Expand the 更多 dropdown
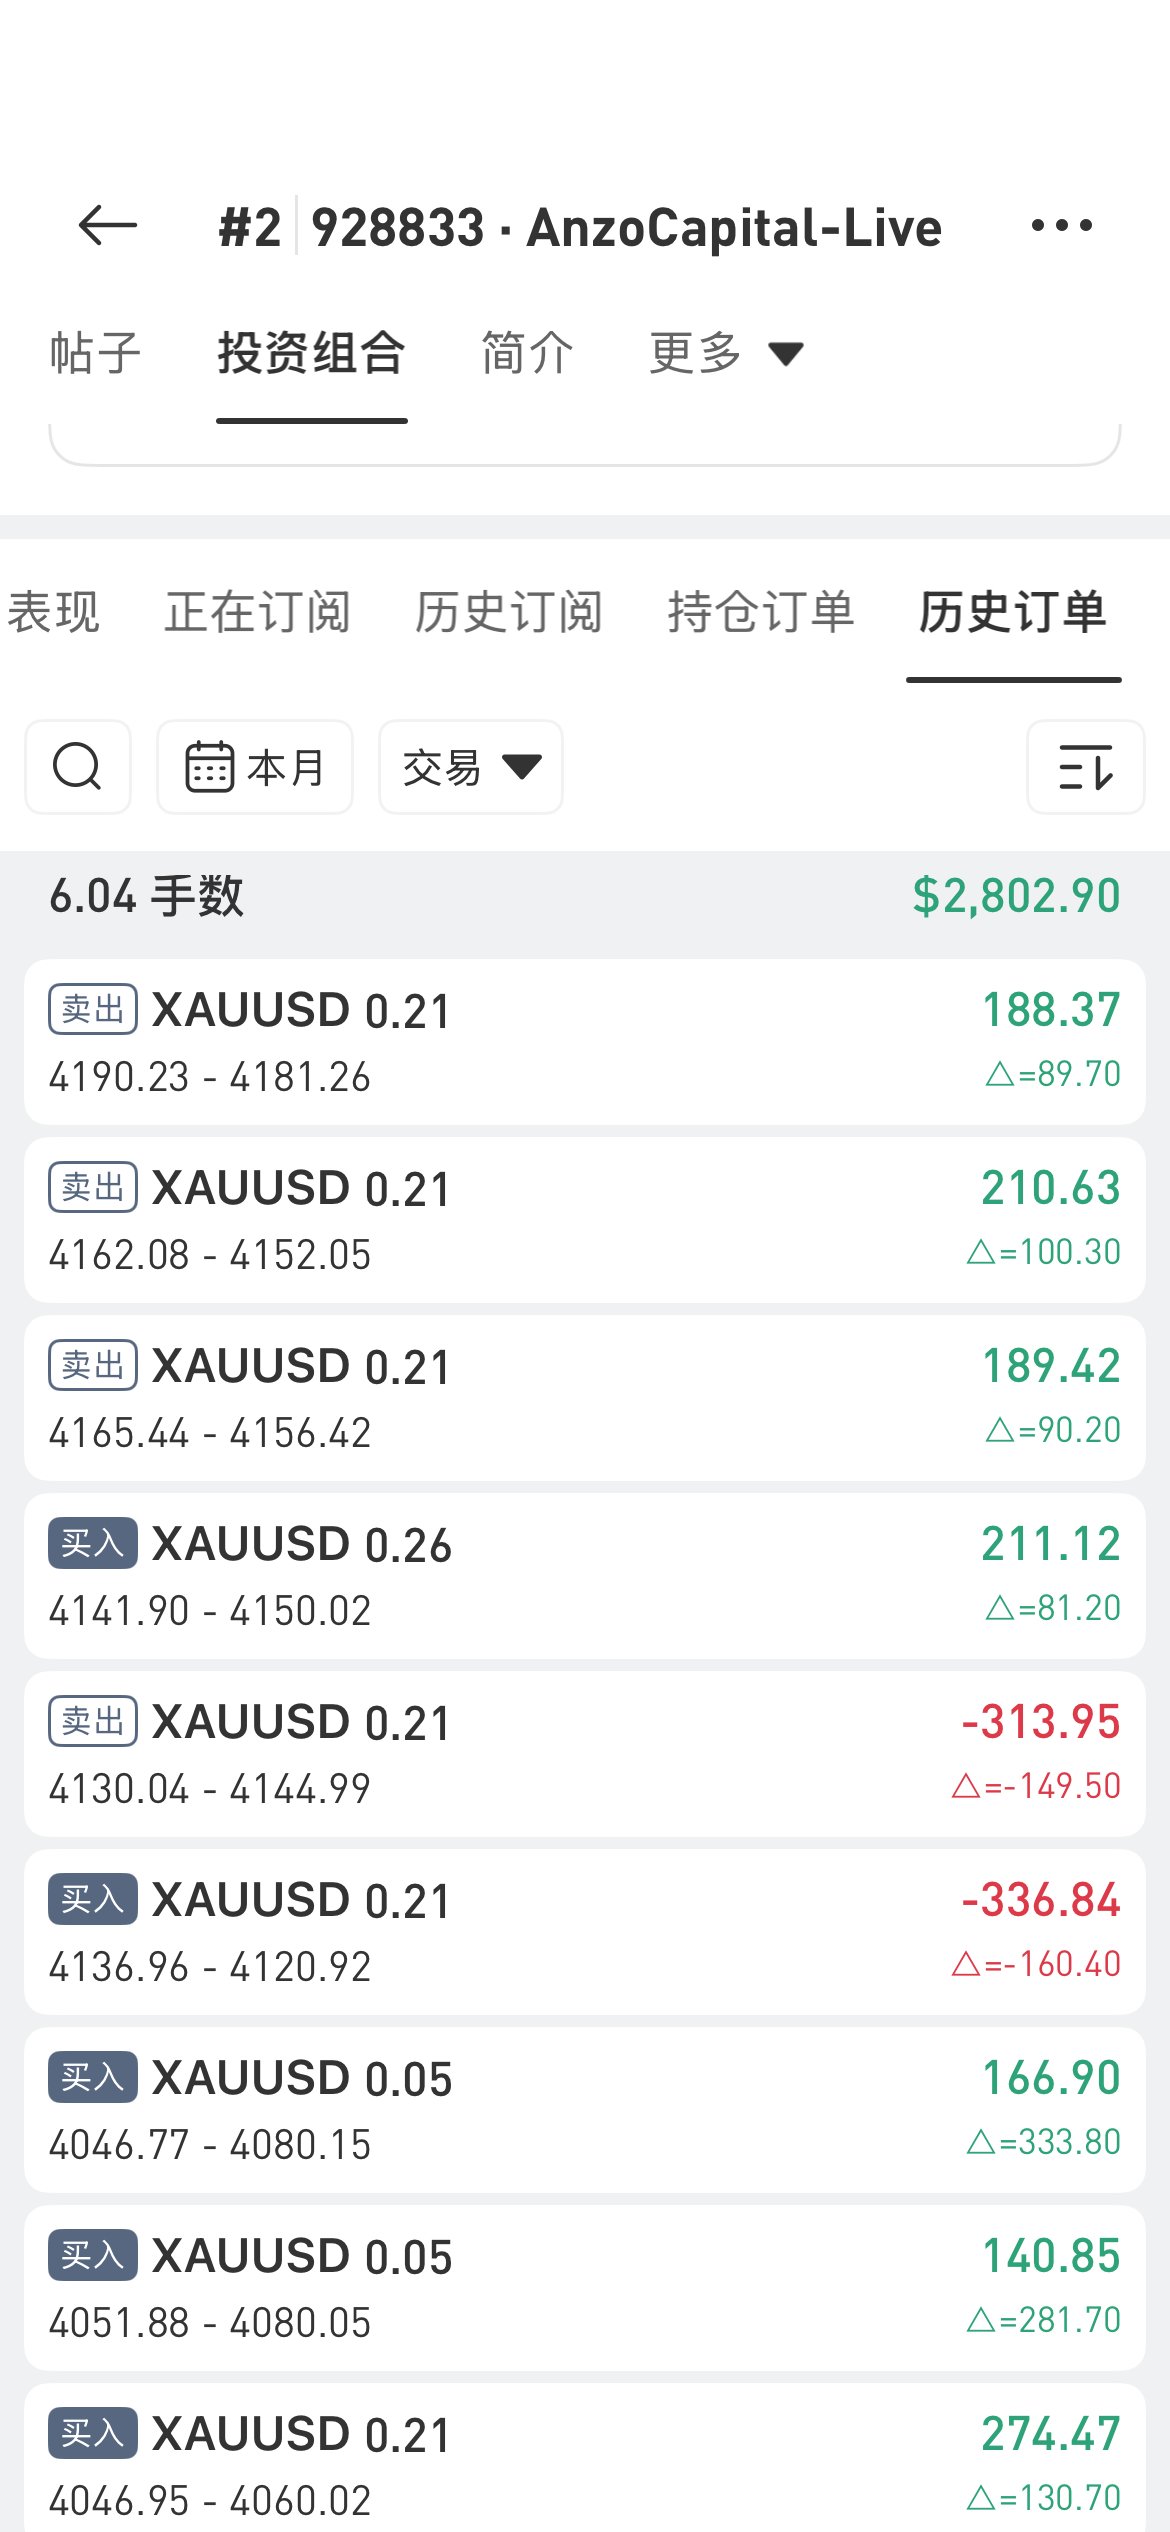 click(726, 353)
